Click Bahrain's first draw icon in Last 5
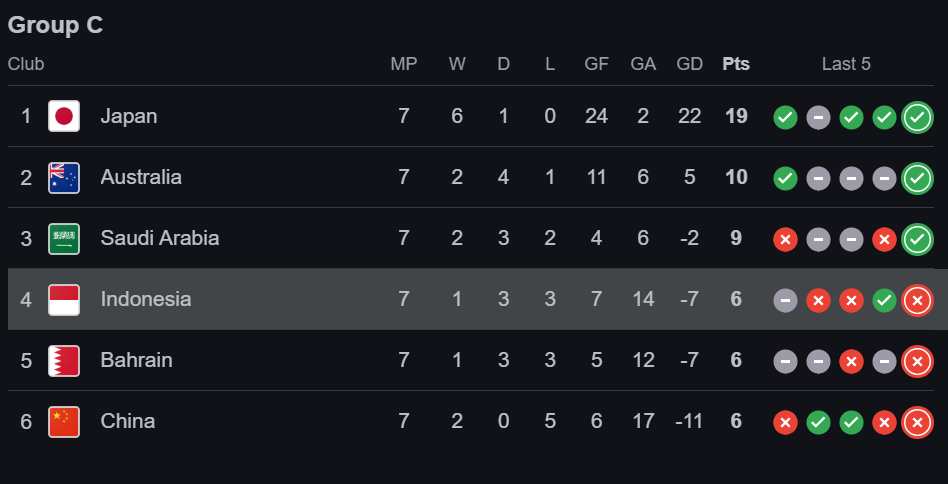The height and width of the screenshot is (484, 948). coord(785,361)
